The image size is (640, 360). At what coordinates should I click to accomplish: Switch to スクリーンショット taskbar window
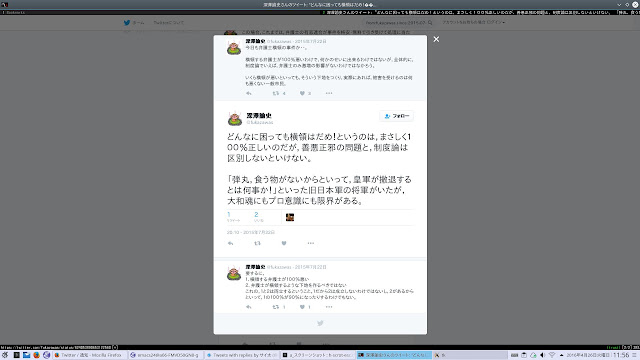click(x=318, y=355)
